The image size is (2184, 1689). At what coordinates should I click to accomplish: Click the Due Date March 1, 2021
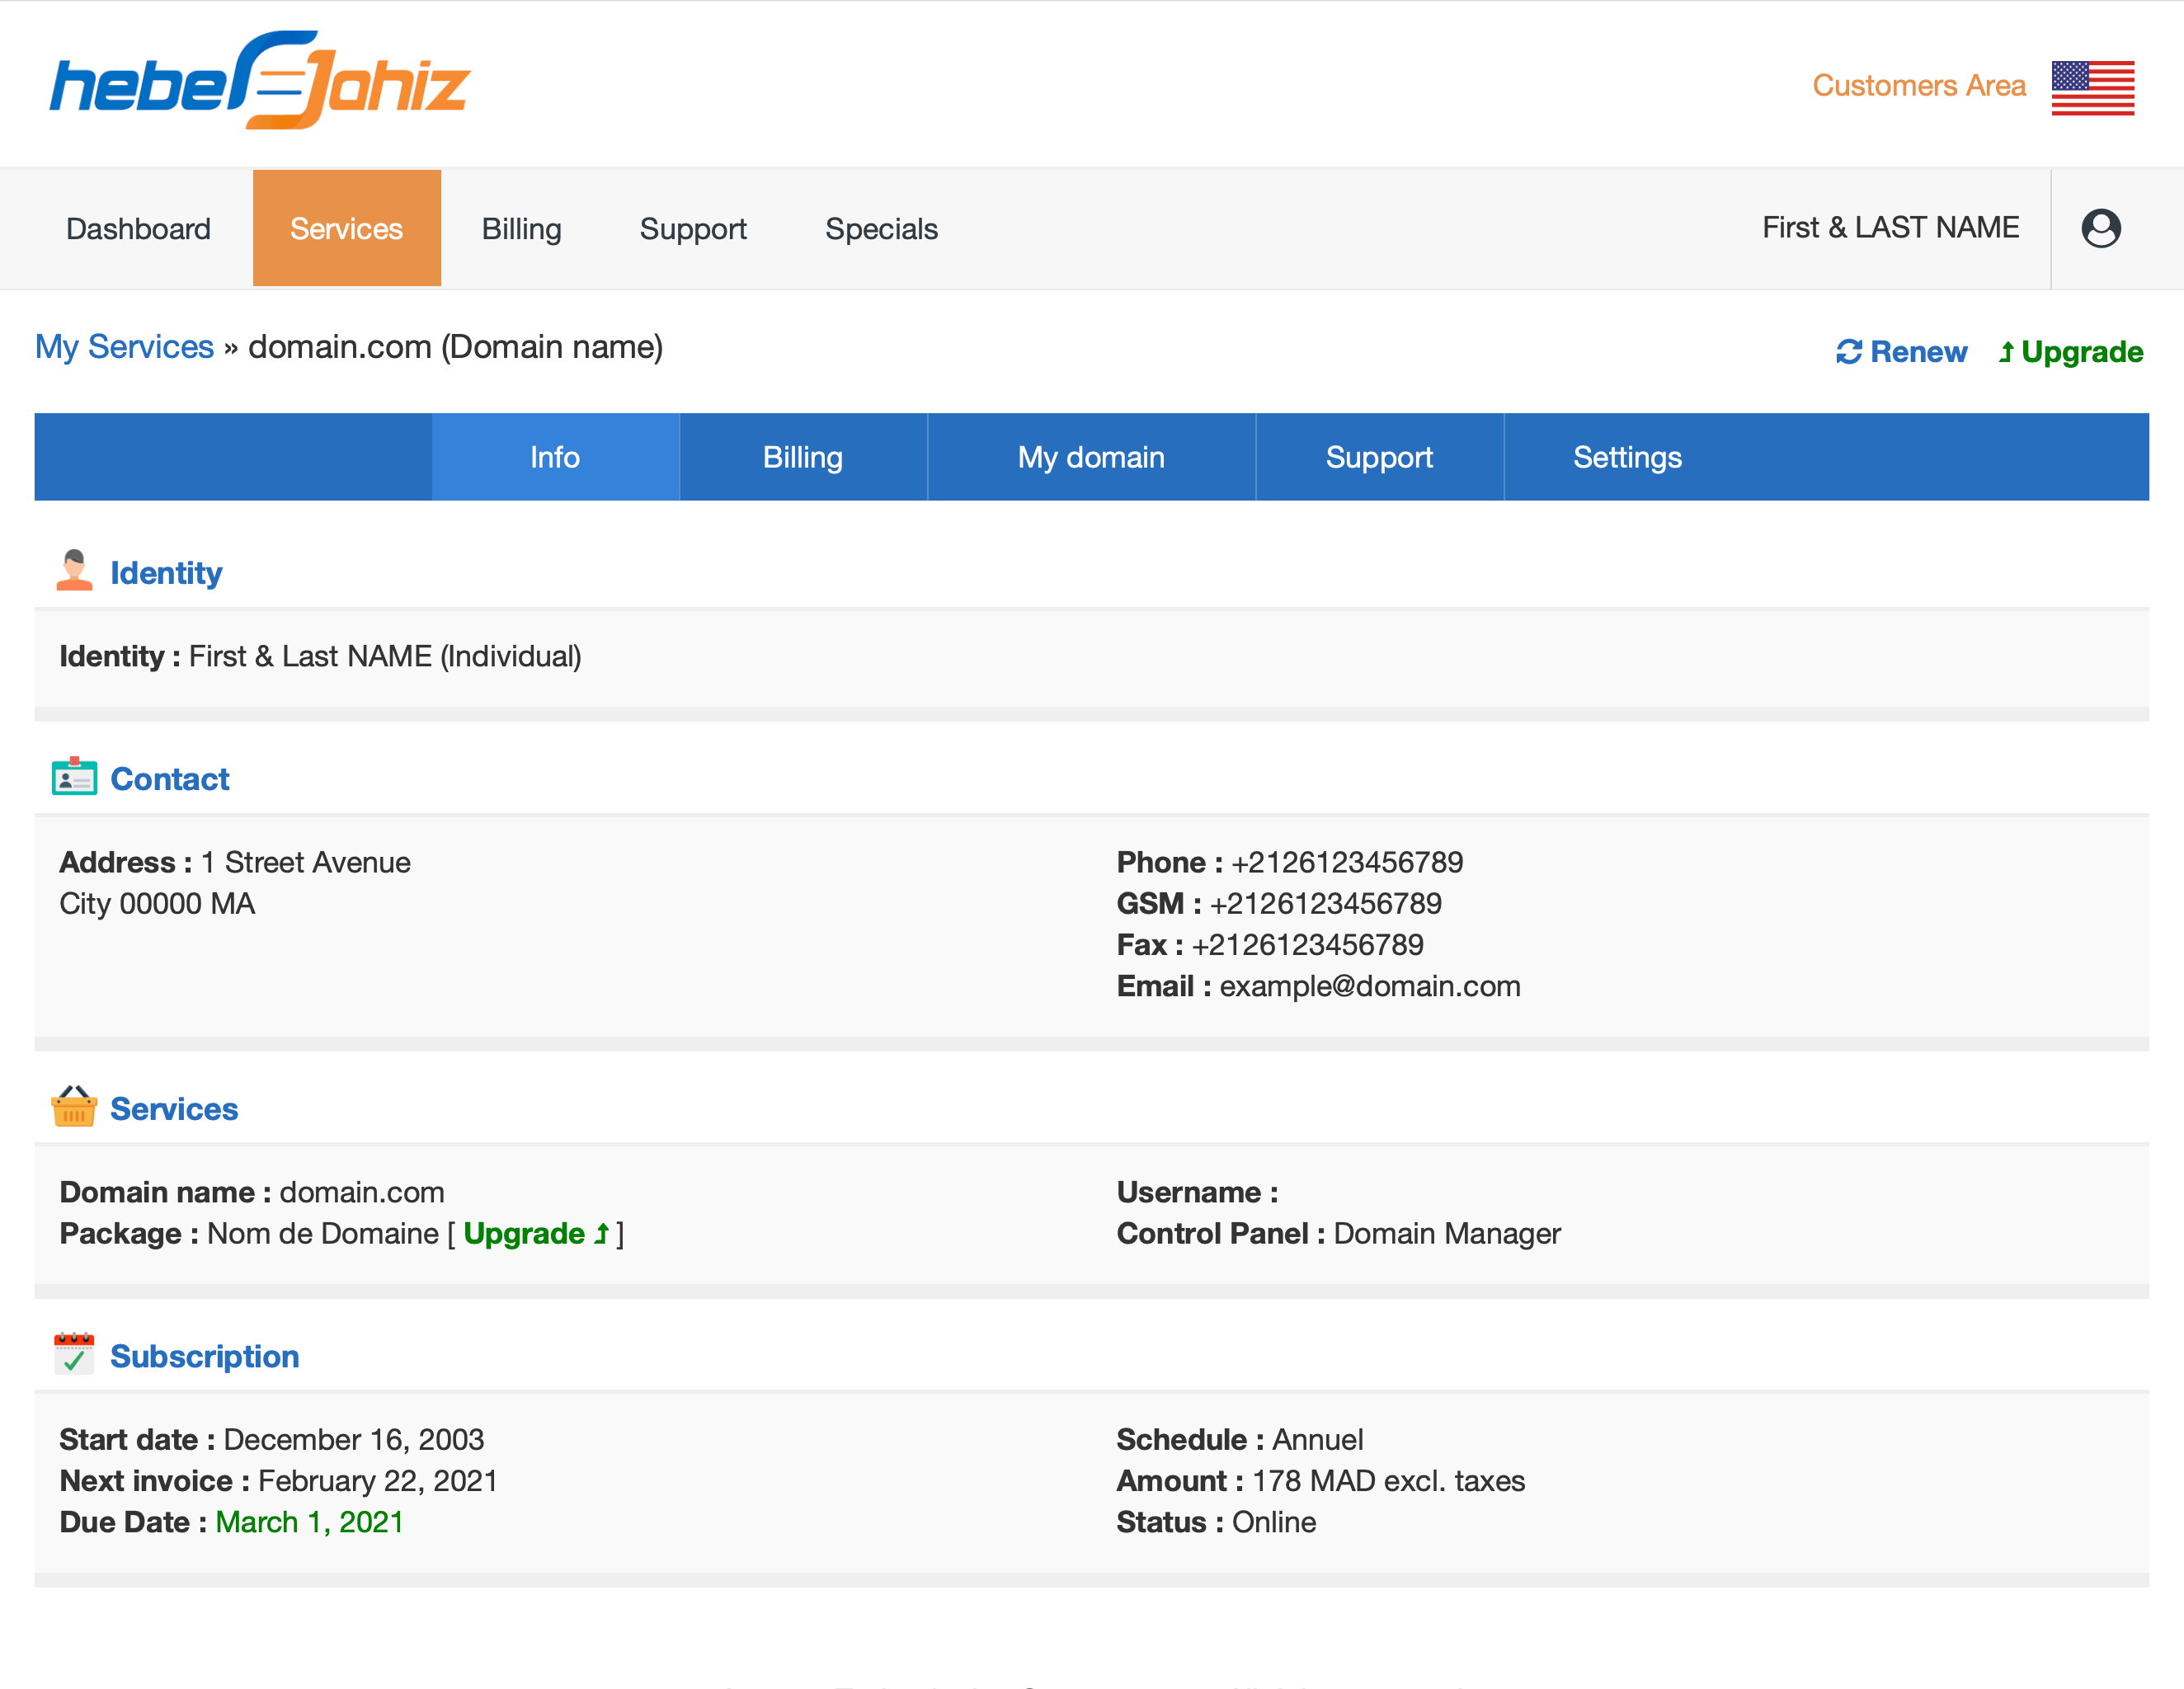(309, 1522)
